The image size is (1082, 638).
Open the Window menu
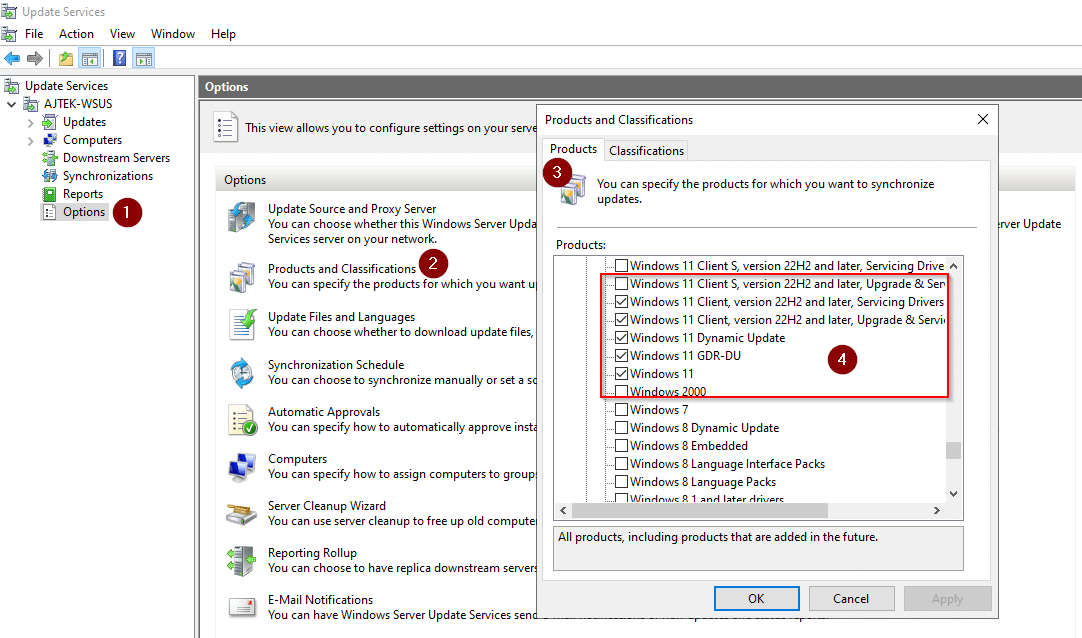(x=173, y=34)
